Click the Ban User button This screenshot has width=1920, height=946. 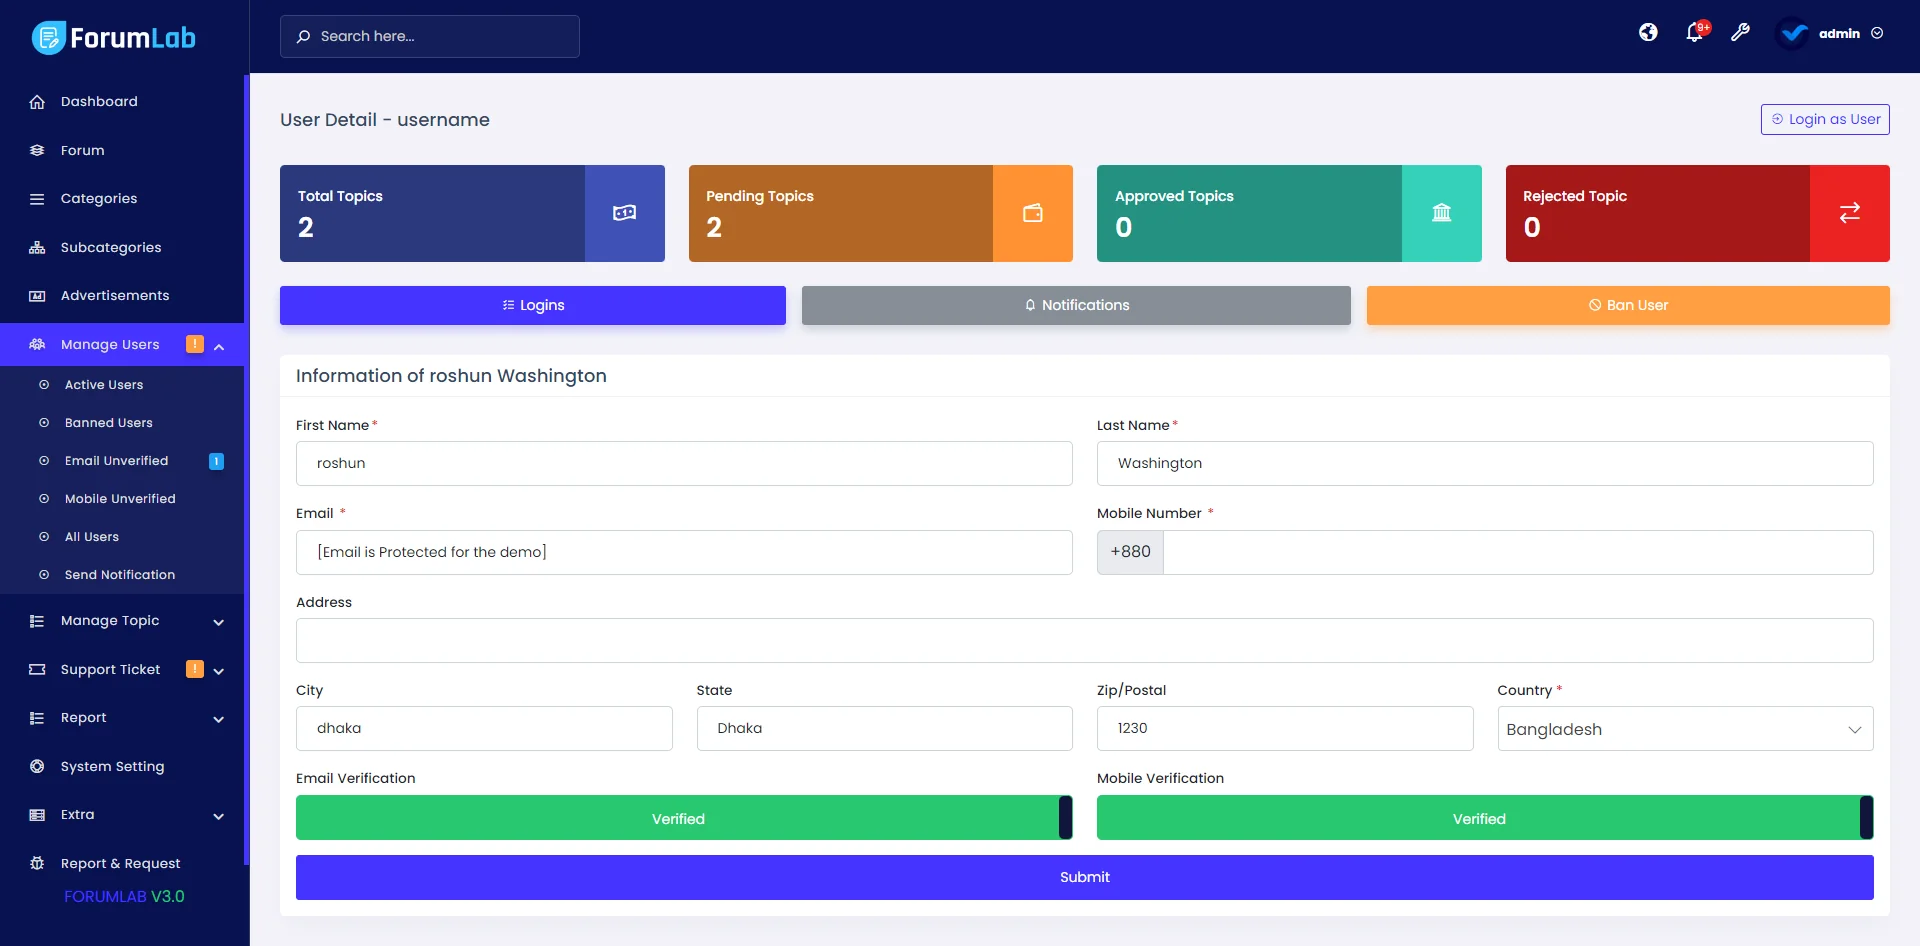tap(1628, 305)
